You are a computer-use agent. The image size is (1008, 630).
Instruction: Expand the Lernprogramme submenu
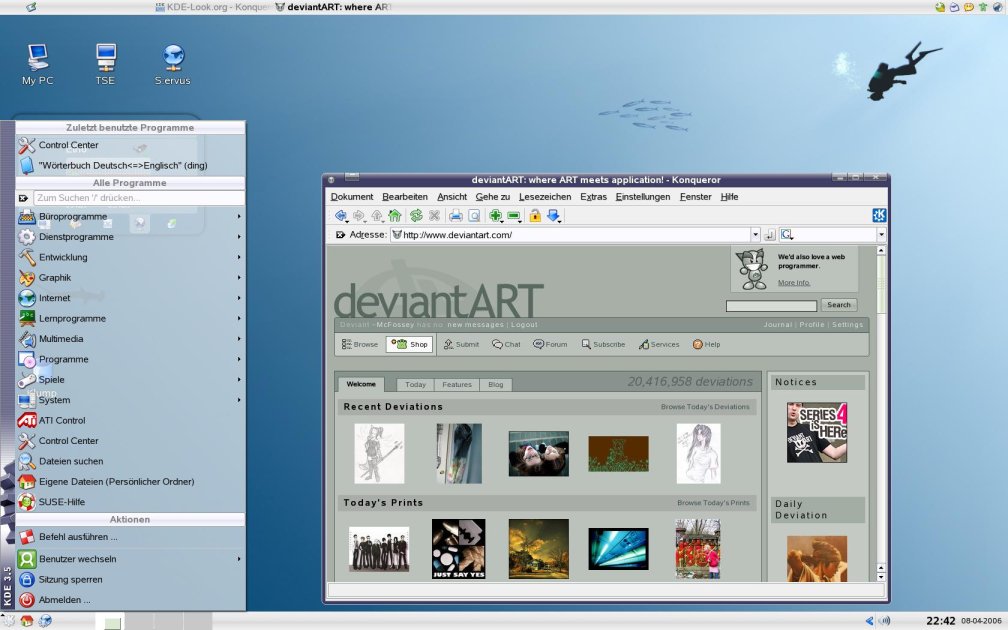pos(130,318)
